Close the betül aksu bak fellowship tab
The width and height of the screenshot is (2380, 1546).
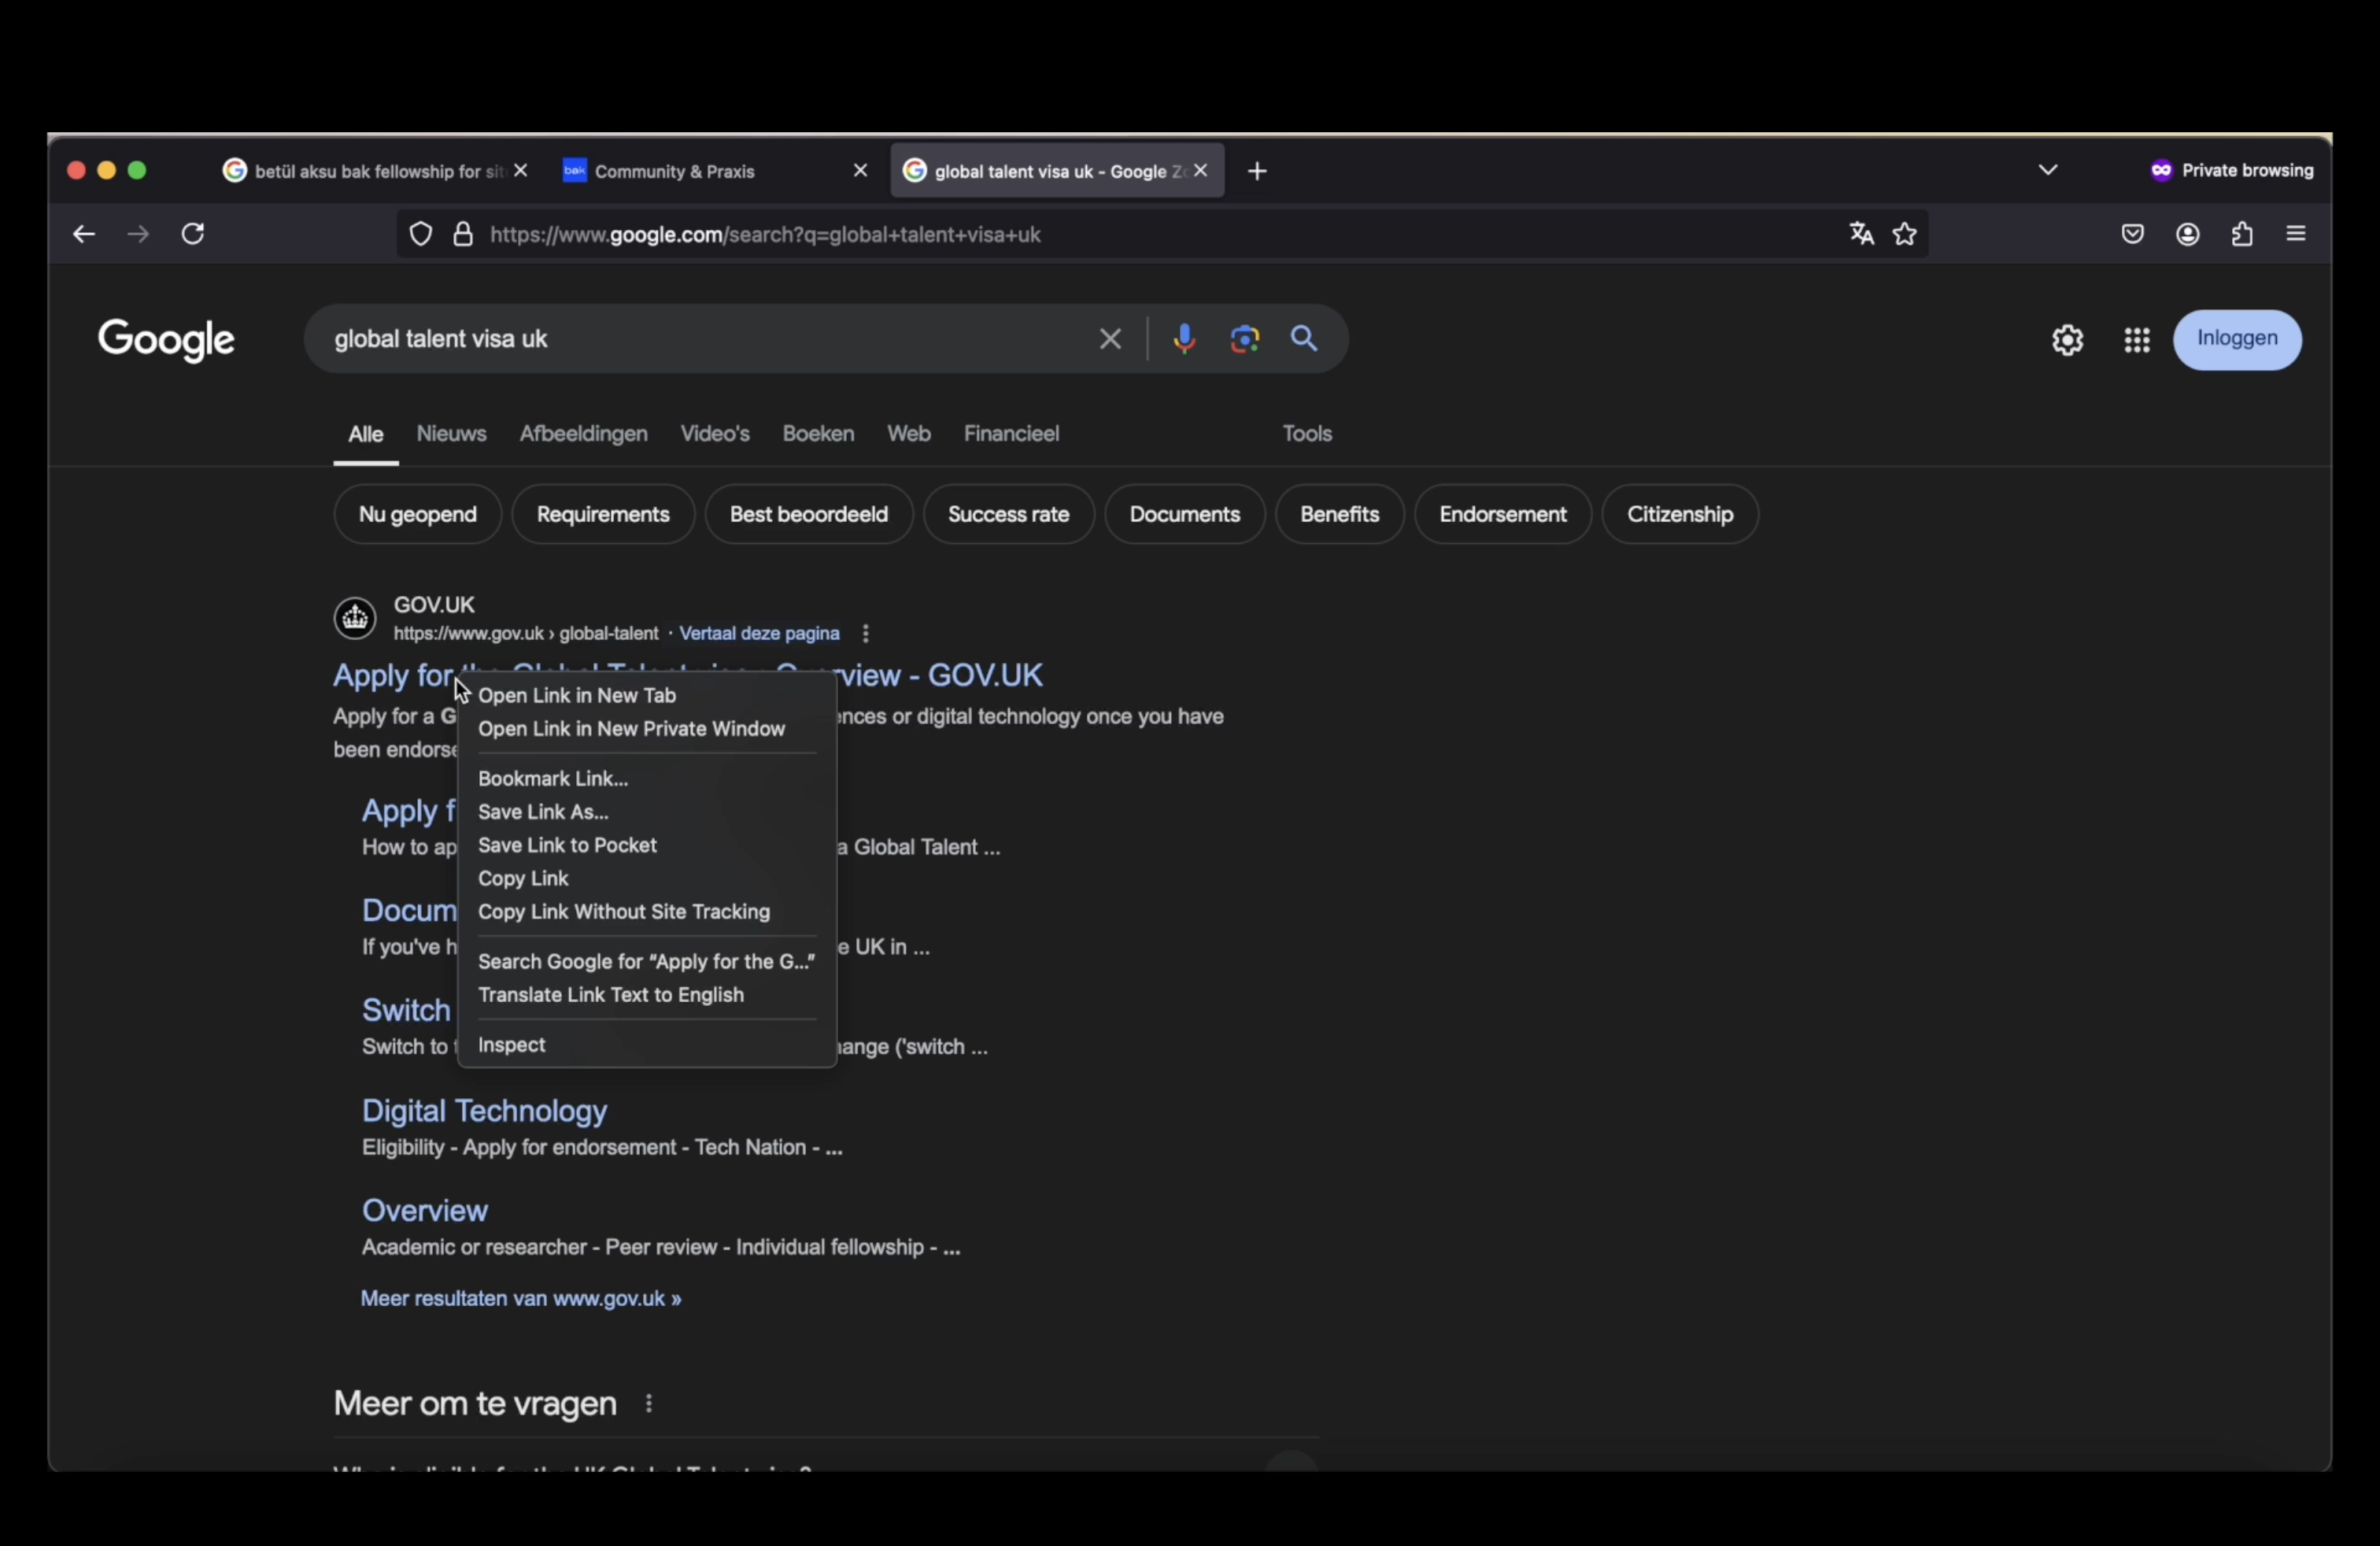coord(521,171)
